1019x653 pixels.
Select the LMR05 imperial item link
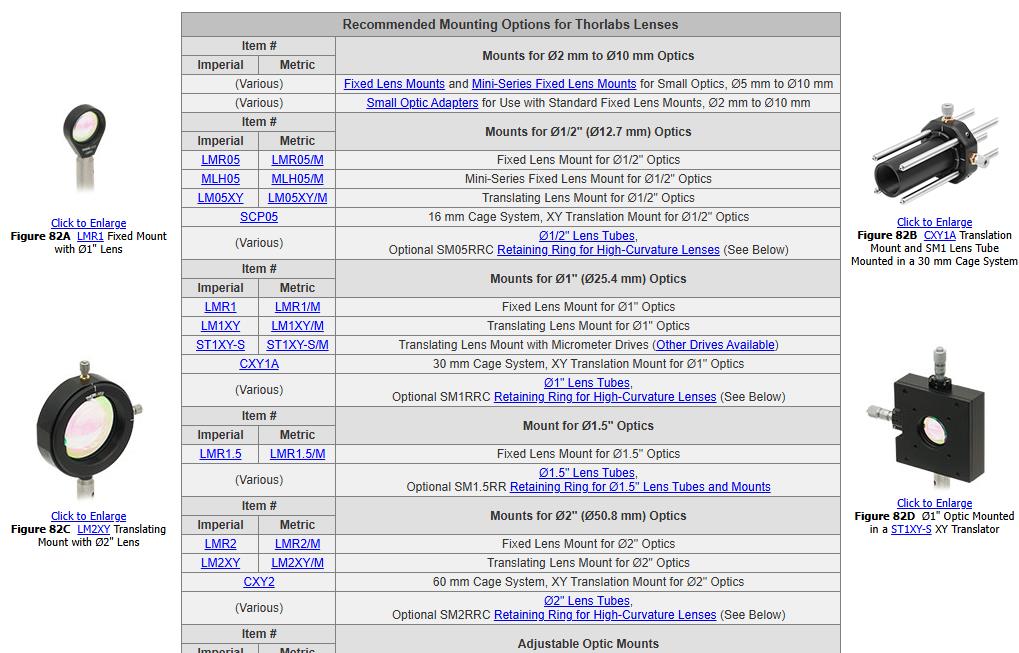tap(220, 160)
